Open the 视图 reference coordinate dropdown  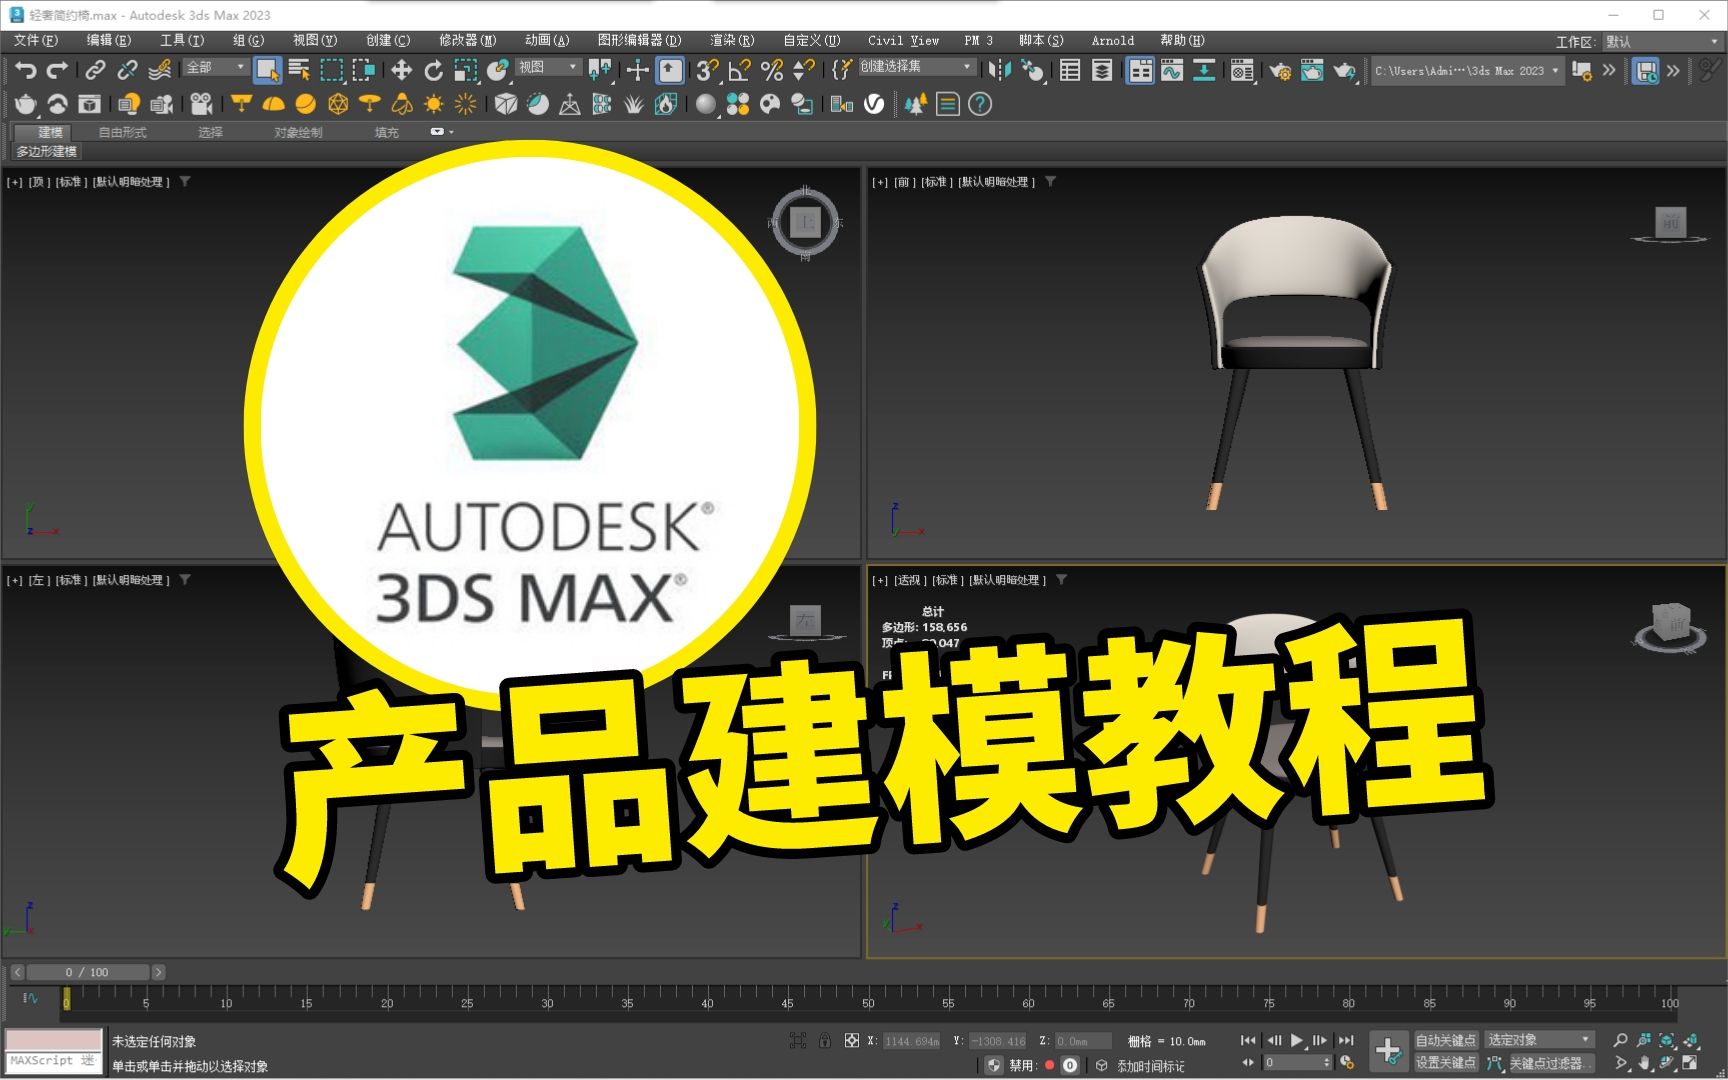pyautogui.click(x=548, y=67)
